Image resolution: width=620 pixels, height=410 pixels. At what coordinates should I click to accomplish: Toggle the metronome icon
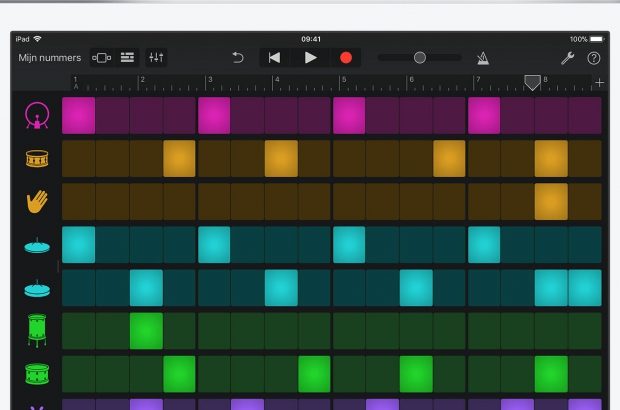pos(483,58)
